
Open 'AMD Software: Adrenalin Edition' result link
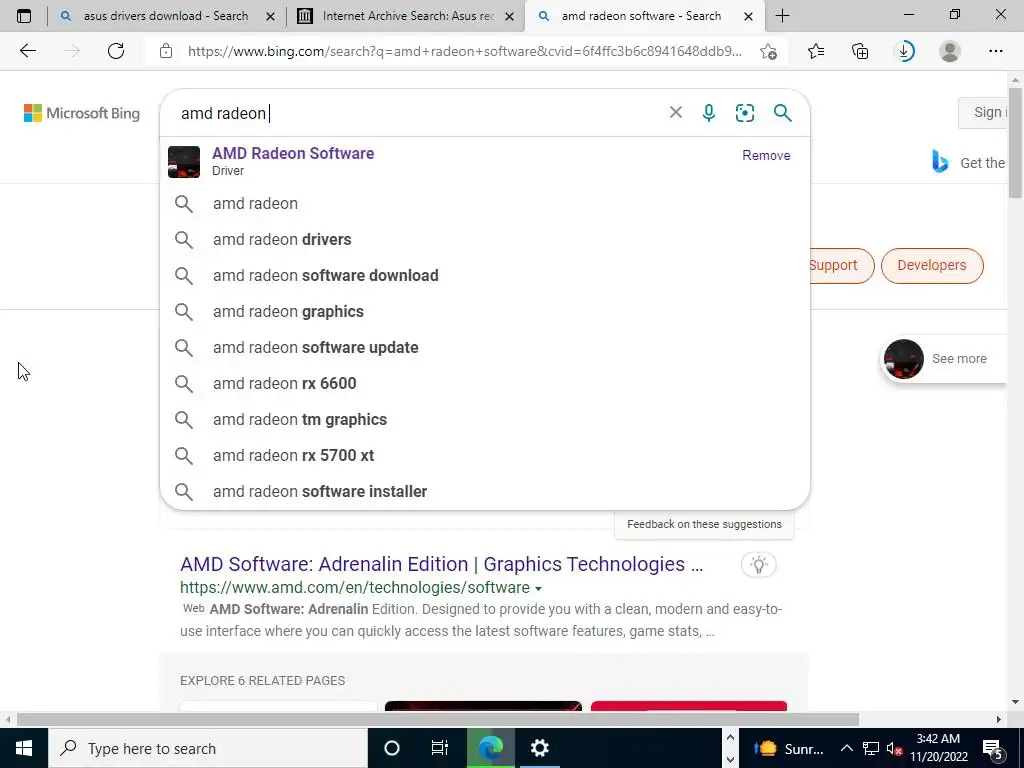point(441,564)
